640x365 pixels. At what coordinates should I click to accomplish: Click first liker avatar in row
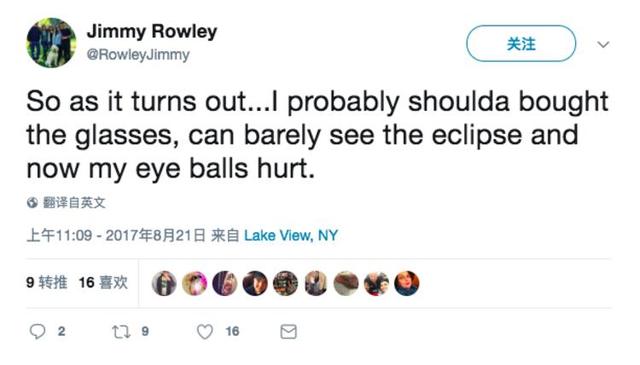click(x=164, y=283)
